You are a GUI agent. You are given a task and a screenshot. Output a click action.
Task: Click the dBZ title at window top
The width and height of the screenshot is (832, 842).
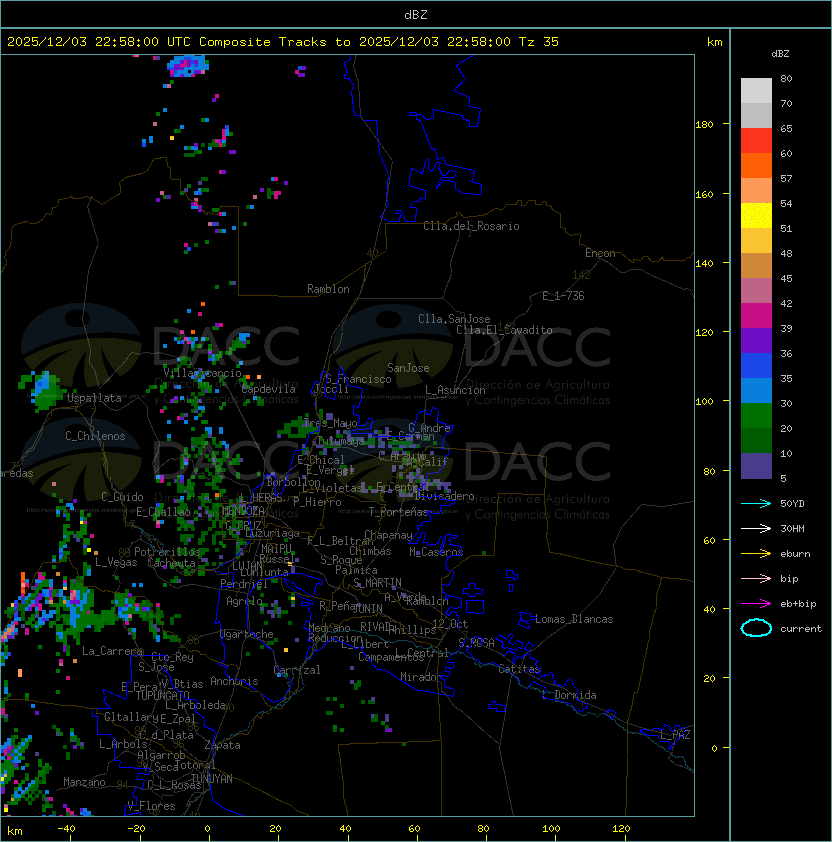(416, 15)
